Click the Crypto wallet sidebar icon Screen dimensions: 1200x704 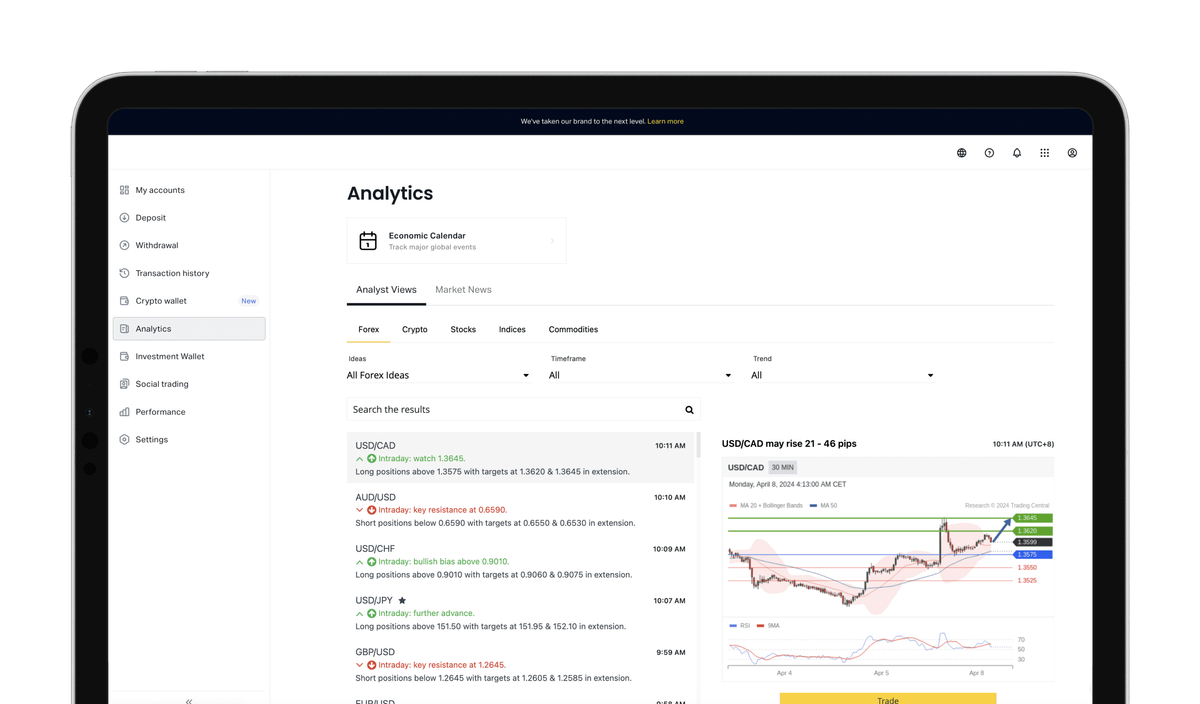click(124, 301)
